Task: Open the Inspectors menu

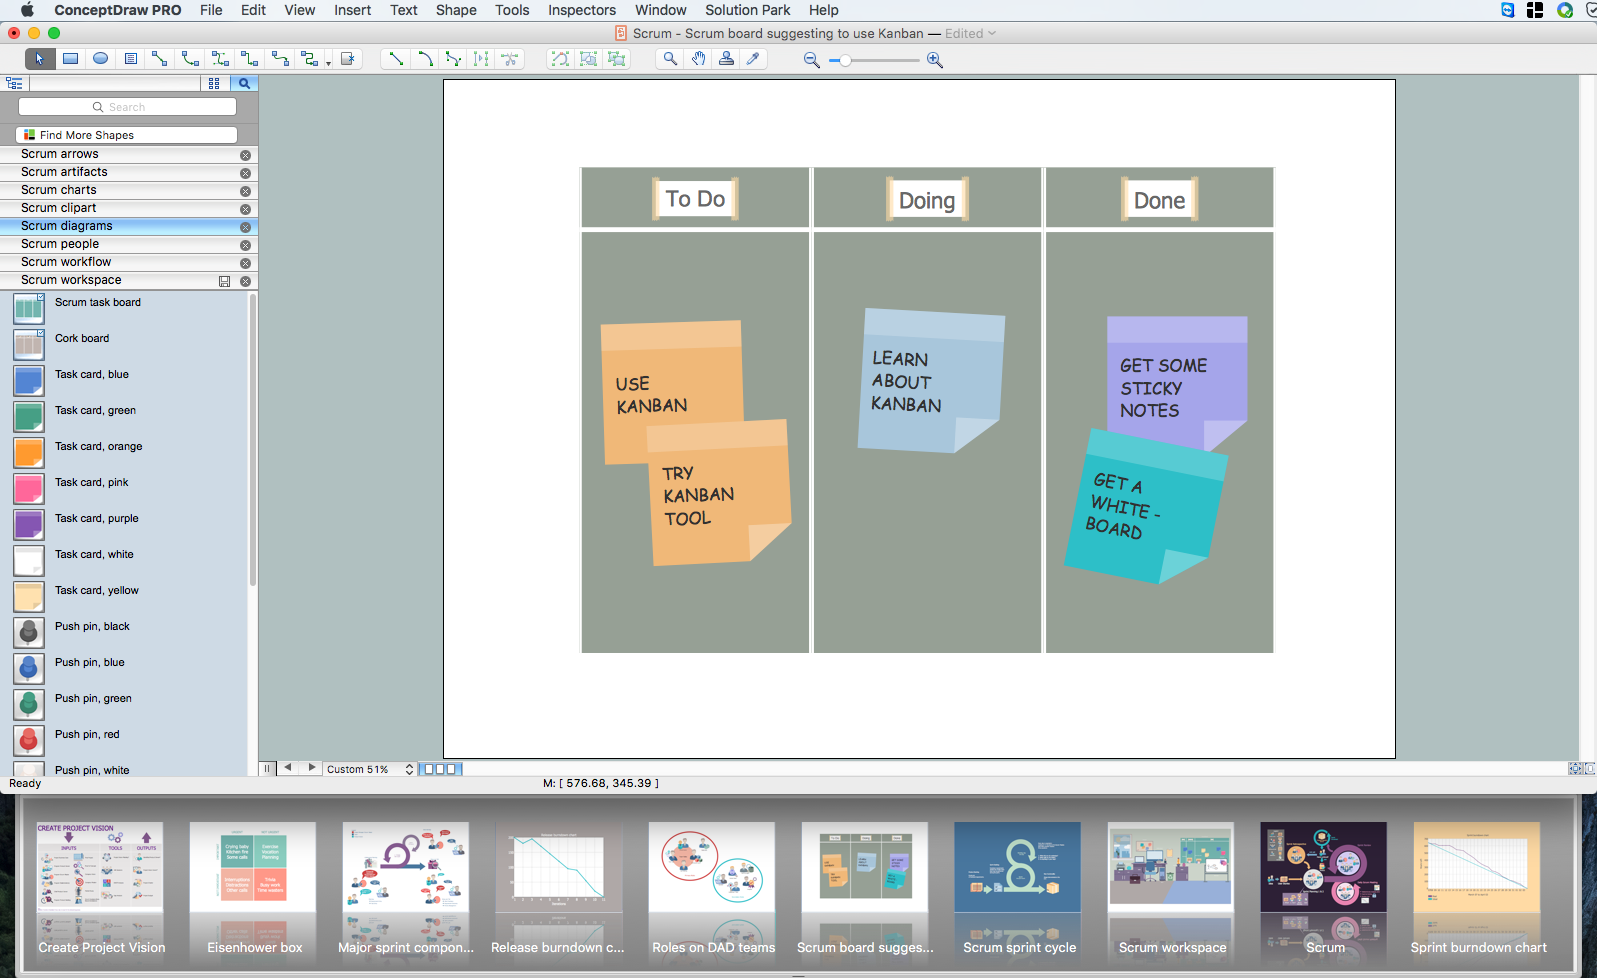Action: coord(582,10)
